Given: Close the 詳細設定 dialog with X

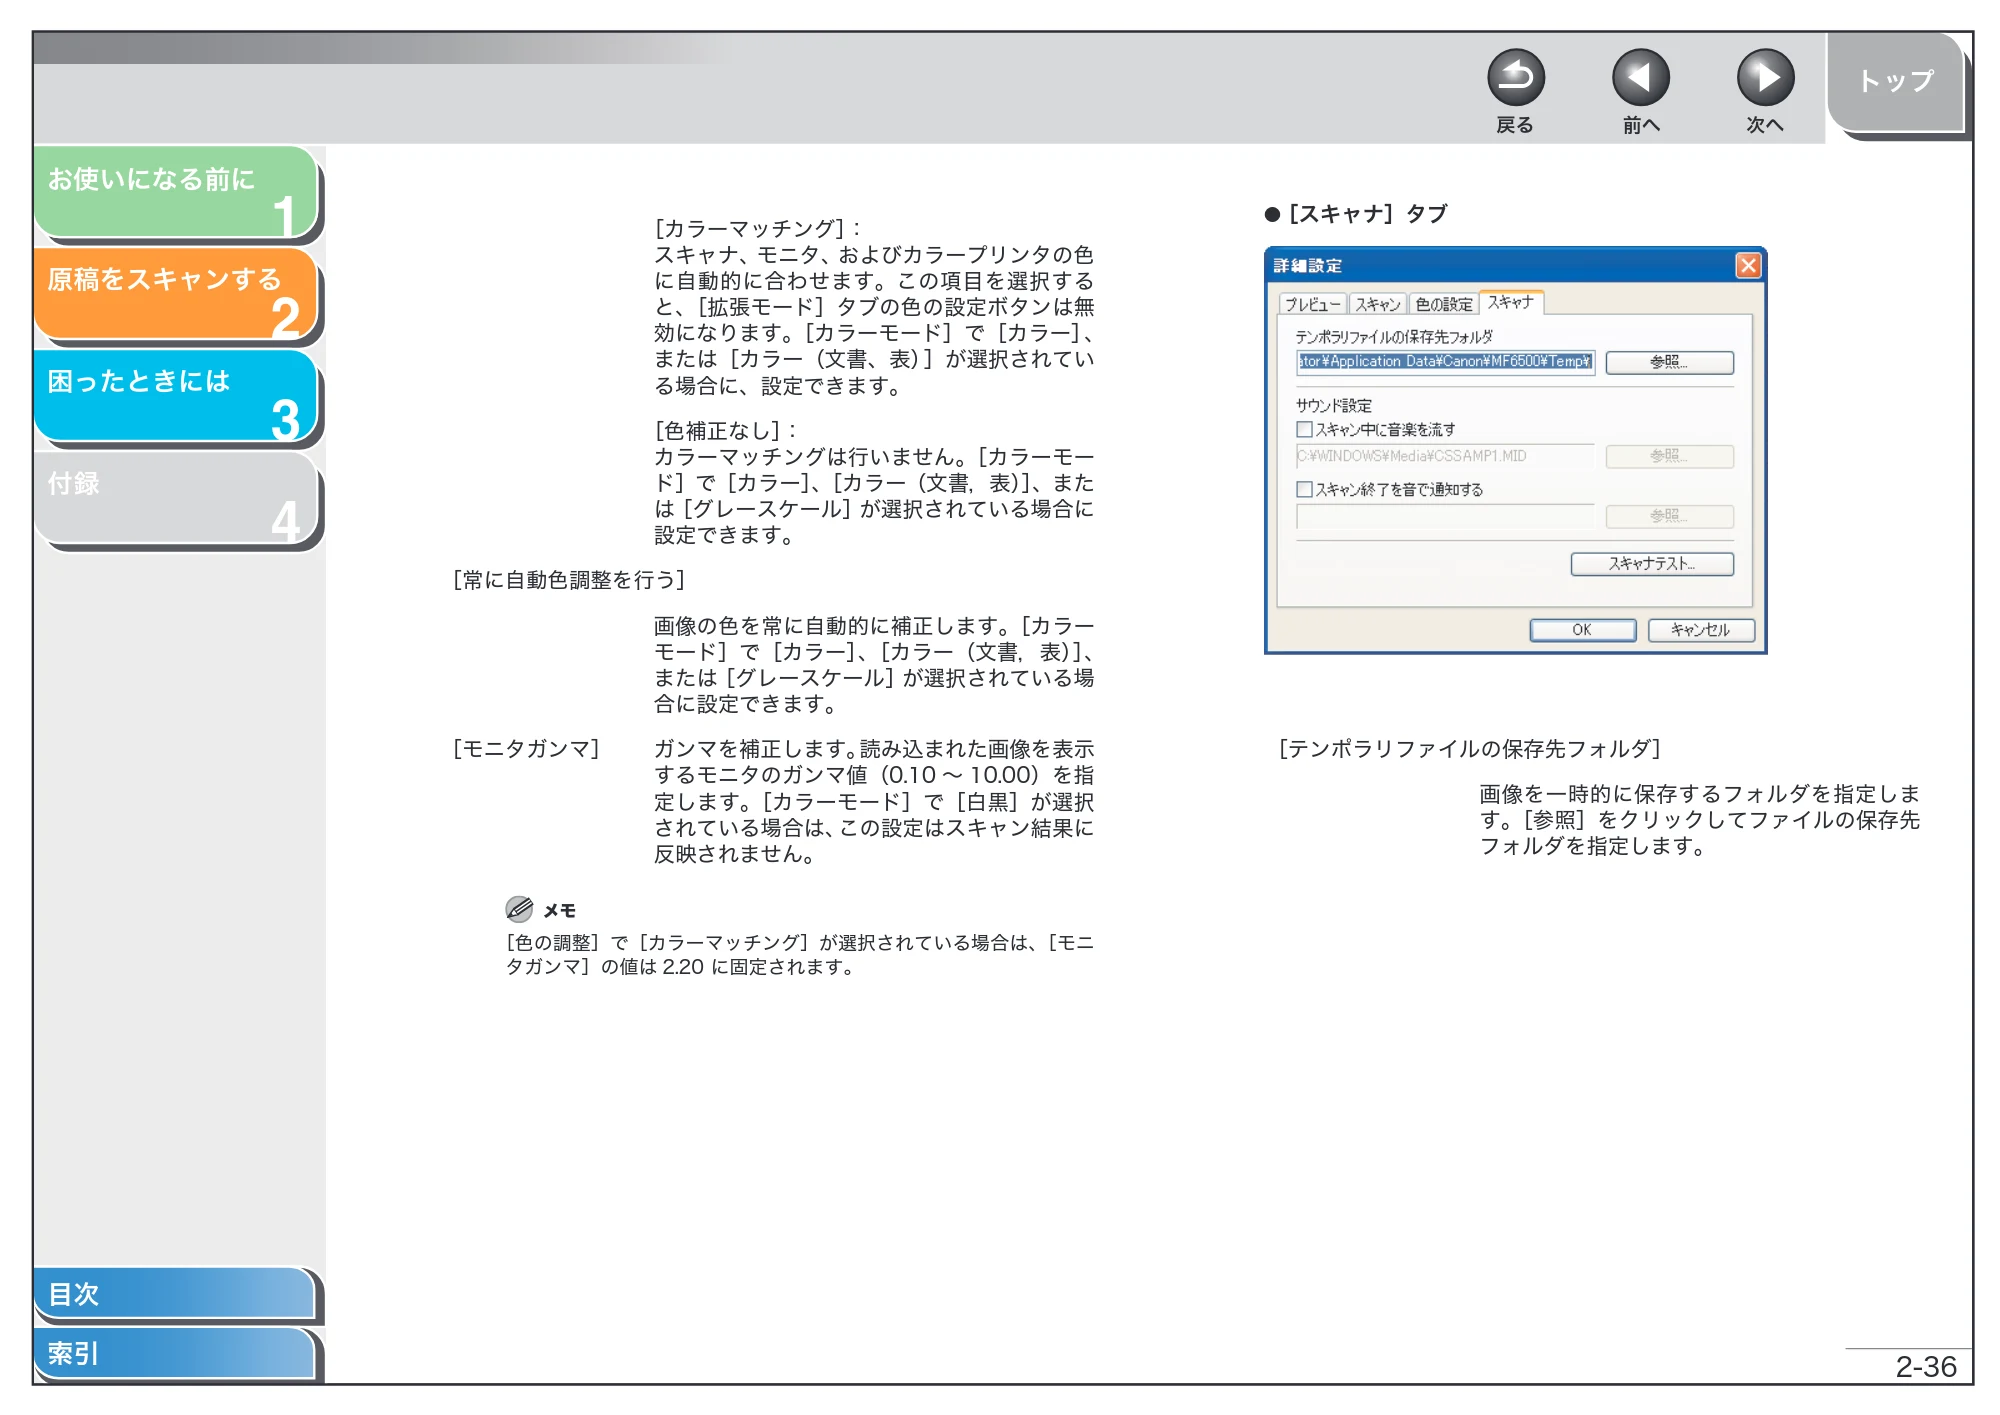Looking at the screenshot, I should click(1748, 265).
